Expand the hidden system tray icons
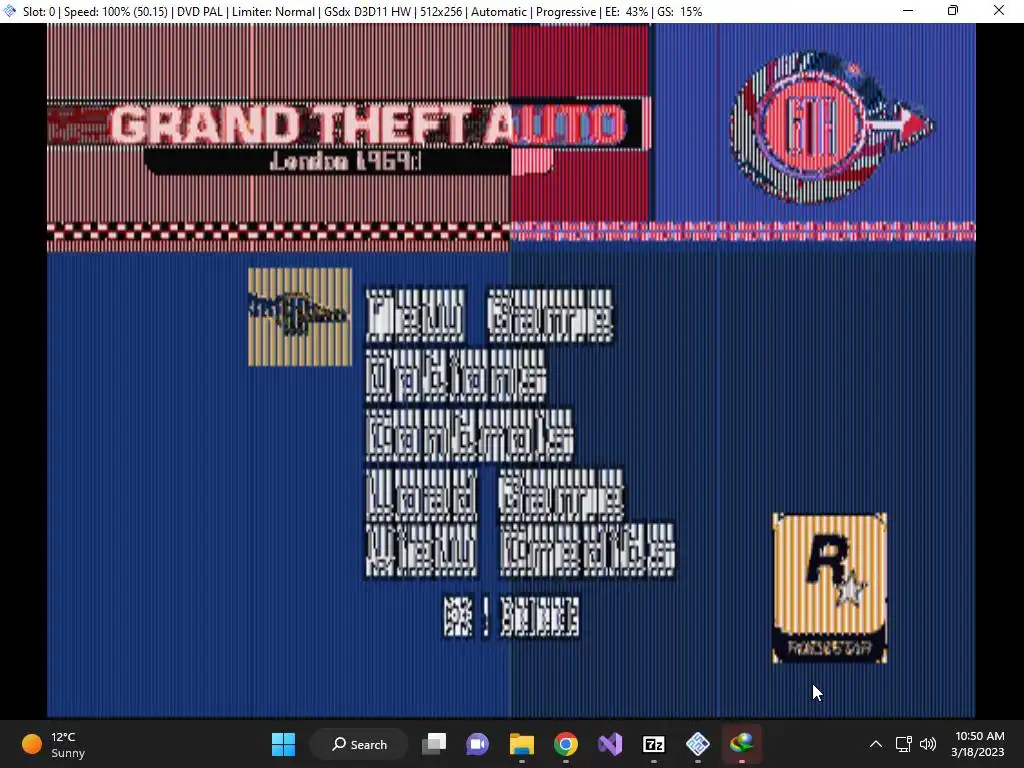The image size is (1024, 768). pos(876,744)
